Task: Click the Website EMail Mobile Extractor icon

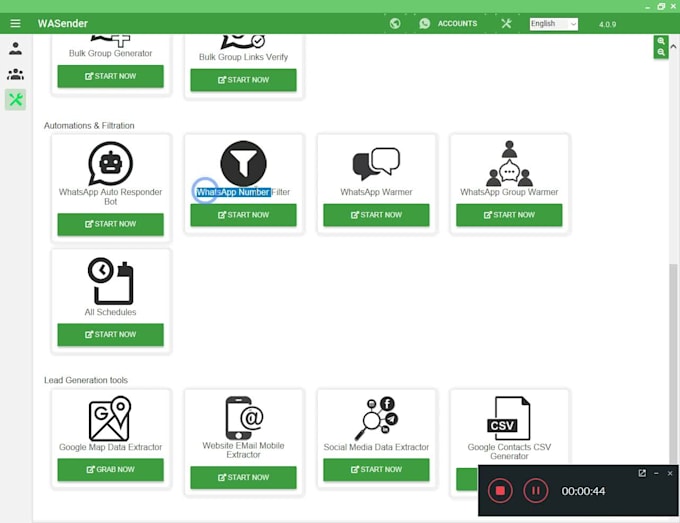Action: [244, 418]
